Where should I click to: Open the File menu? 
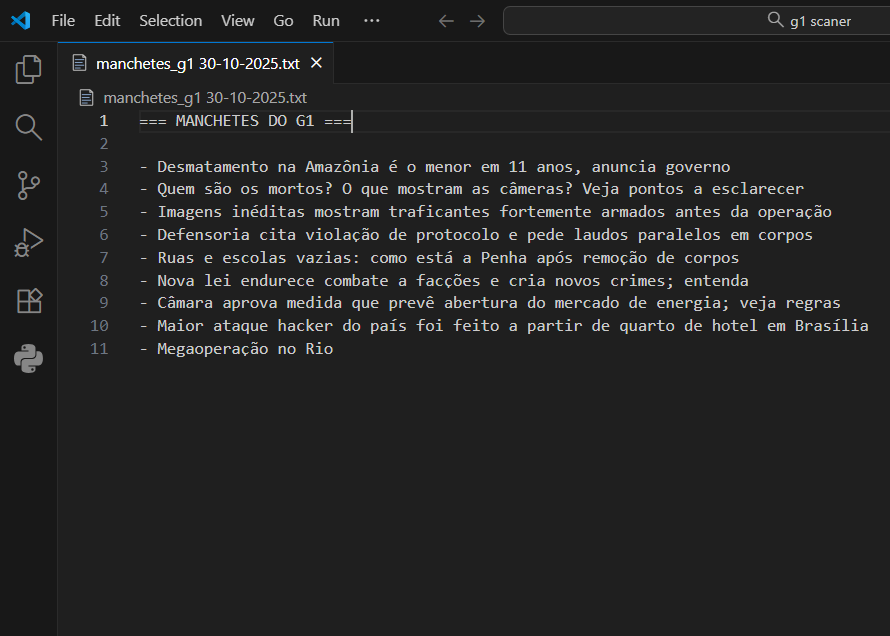tap(63, 21)
